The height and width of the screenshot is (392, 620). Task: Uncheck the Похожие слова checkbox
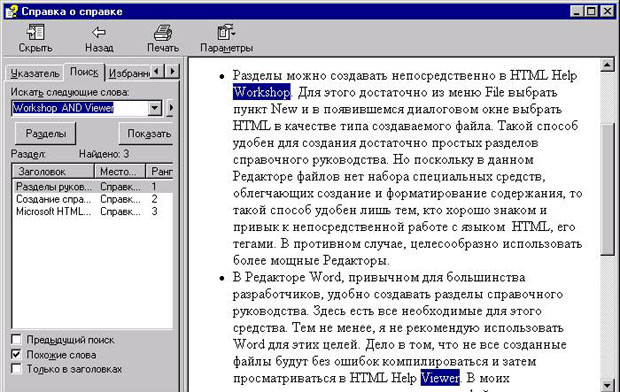[x=16, y=354]
